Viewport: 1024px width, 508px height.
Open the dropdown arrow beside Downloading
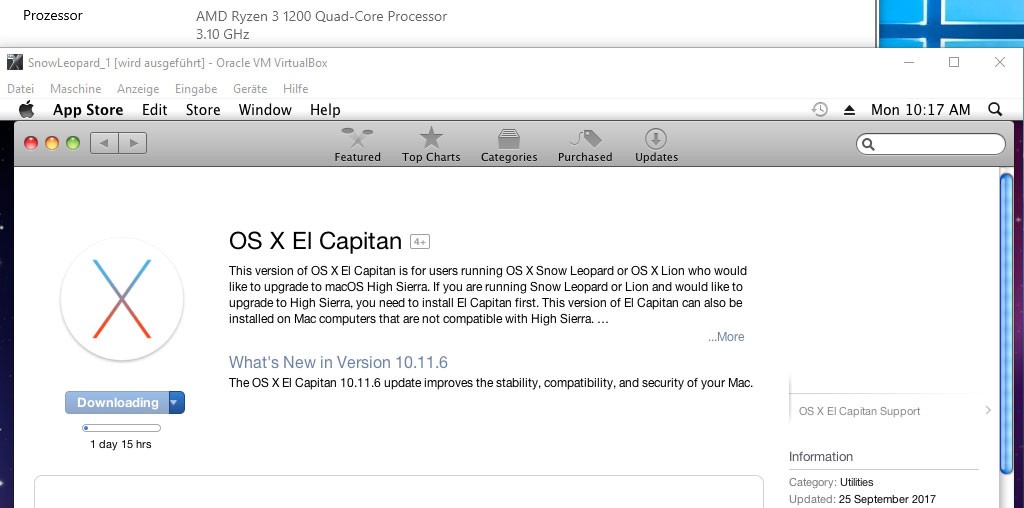point(176,402)
